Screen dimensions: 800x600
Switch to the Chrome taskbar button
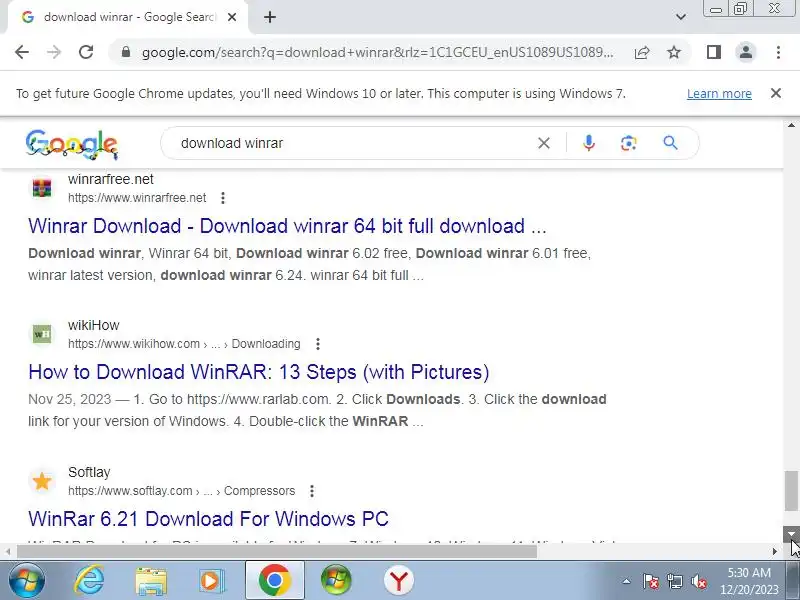275,580
